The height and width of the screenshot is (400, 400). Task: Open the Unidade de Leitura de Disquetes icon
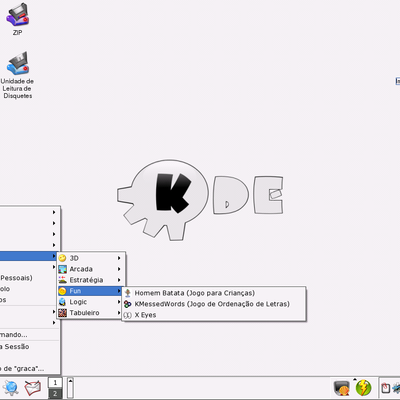[x=17, y=75]
